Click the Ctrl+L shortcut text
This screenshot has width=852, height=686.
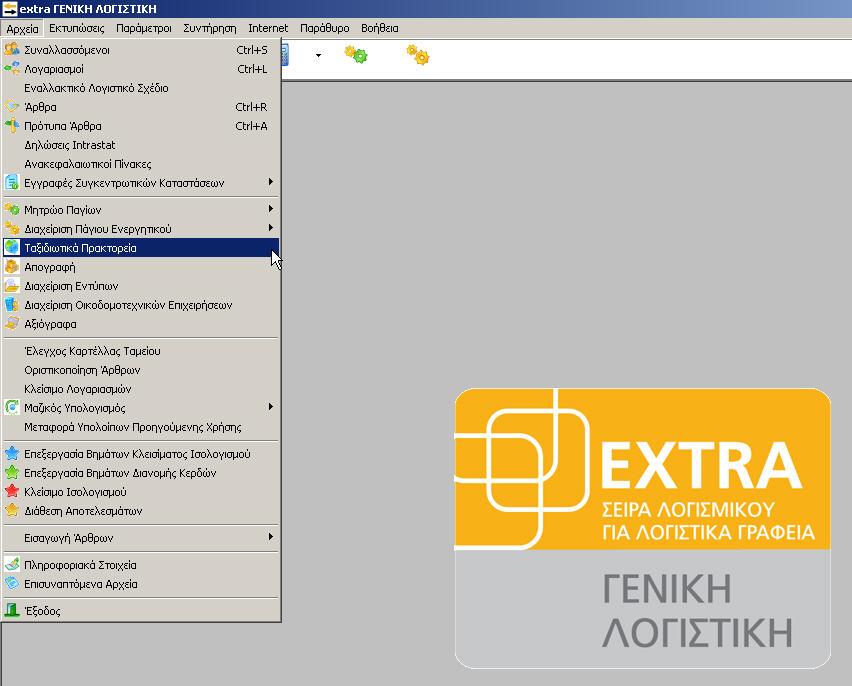coord(252,68)
